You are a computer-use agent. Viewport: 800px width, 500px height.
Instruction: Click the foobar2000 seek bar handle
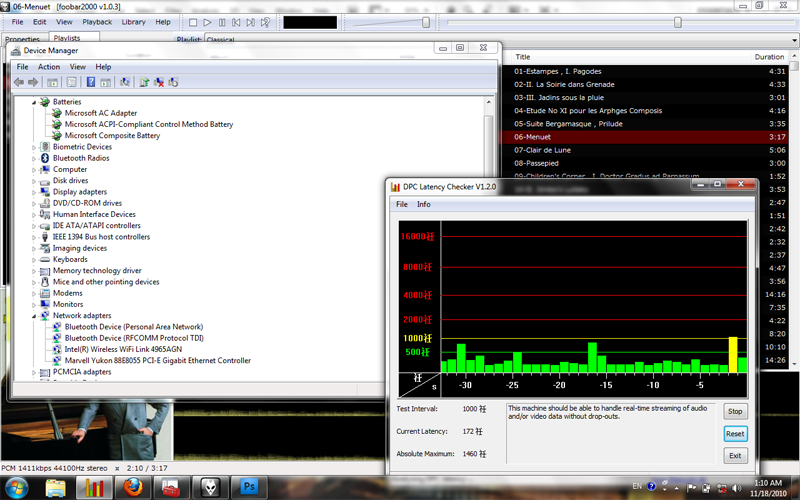[x=678, y=22]
